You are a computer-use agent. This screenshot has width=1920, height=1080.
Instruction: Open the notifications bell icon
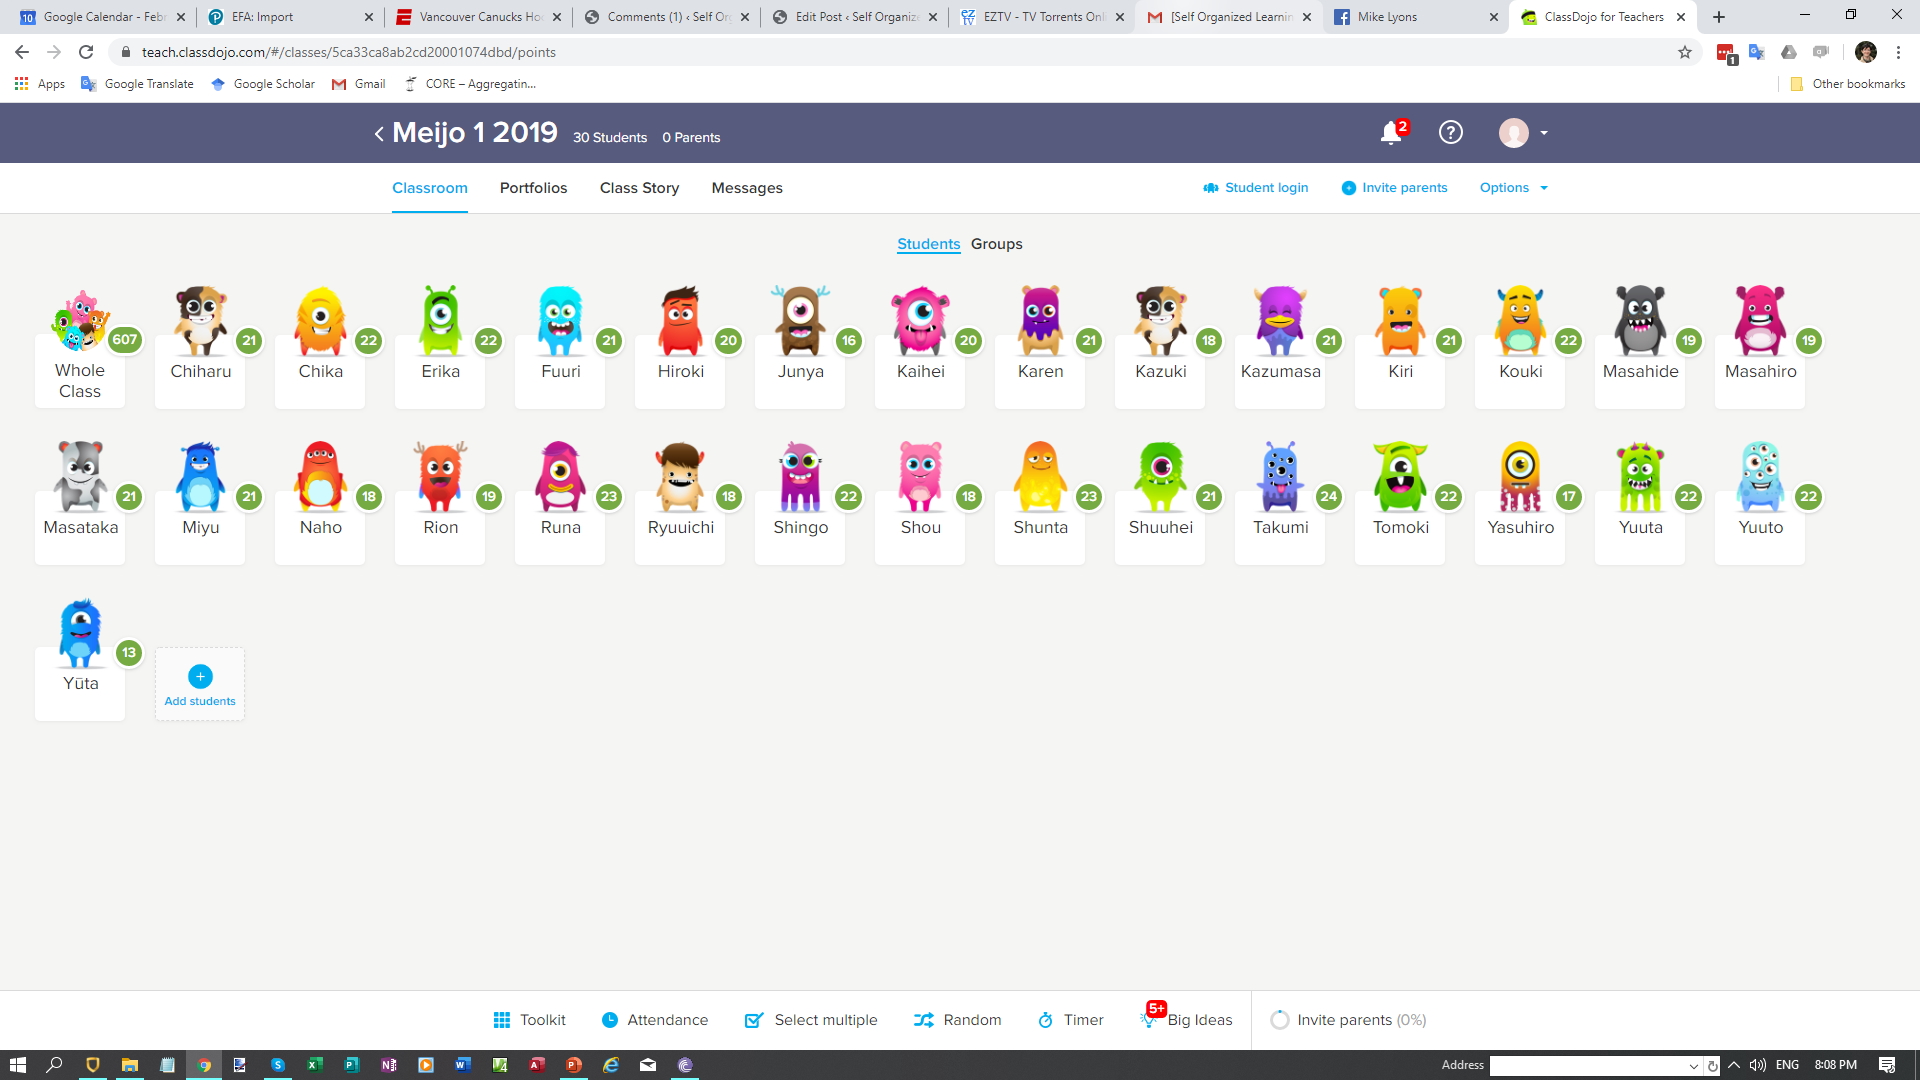1391,132
